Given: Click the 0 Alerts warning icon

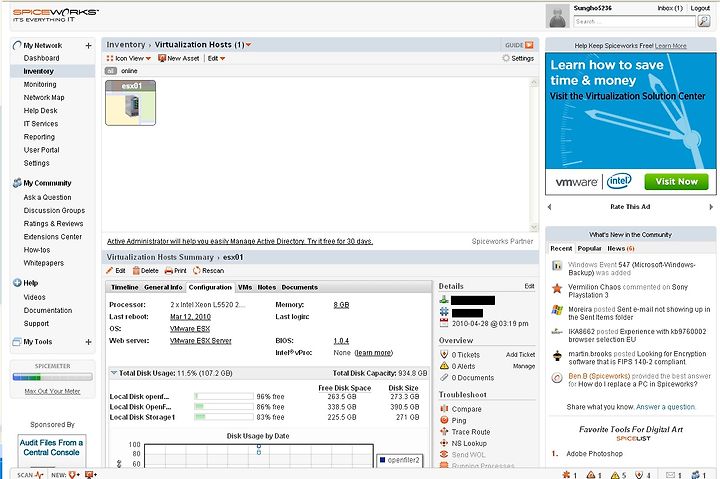Looking at the screenshot, I should pos(444,366).
